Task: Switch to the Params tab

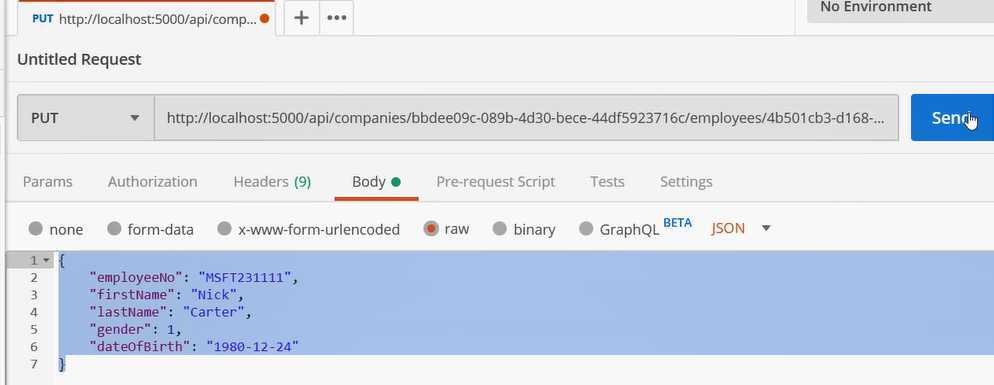Action: [x=48, y=181]
